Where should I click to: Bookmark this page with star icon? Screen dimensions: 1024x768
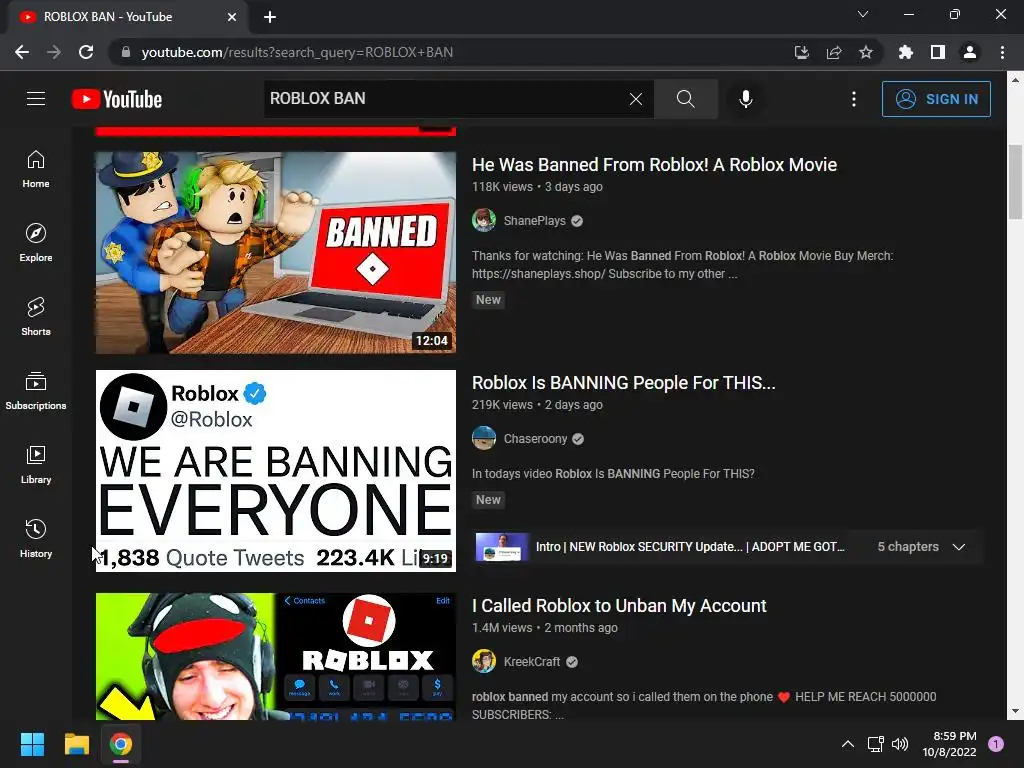(866, 52)
